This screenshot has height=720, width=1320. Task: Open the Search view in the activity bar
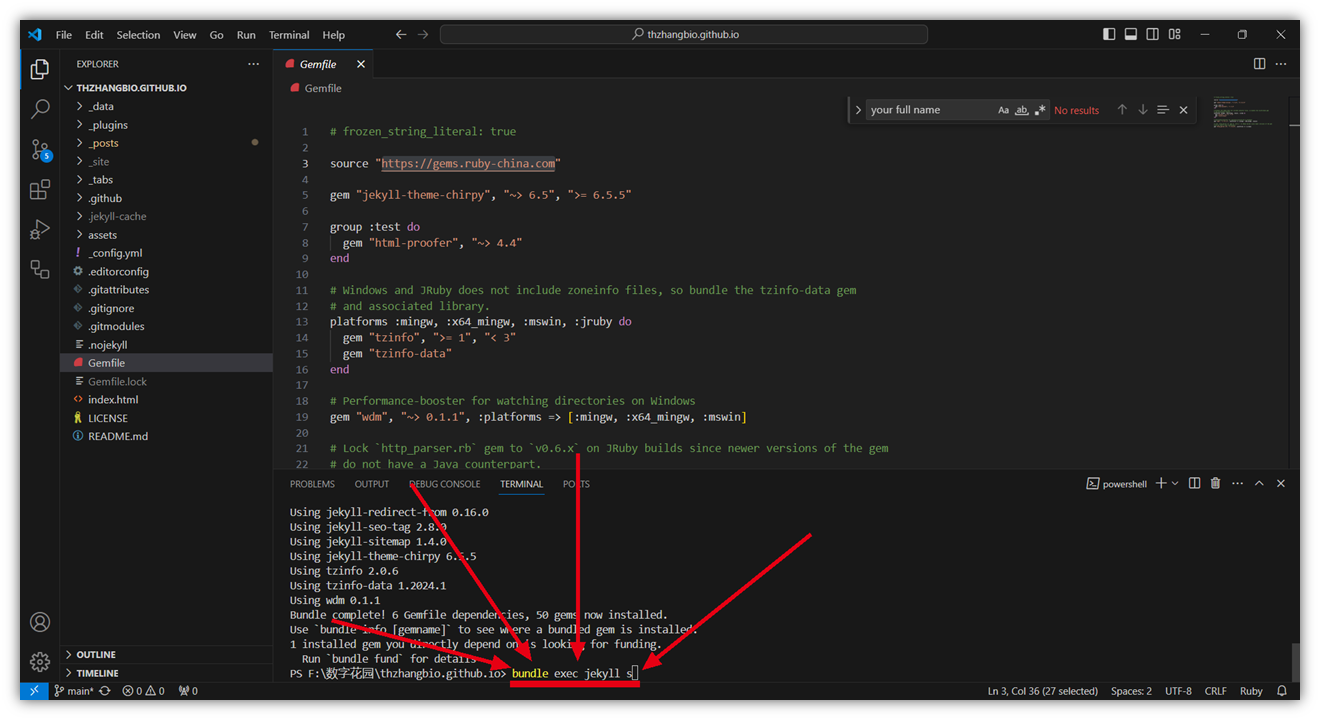pos(40,109)
